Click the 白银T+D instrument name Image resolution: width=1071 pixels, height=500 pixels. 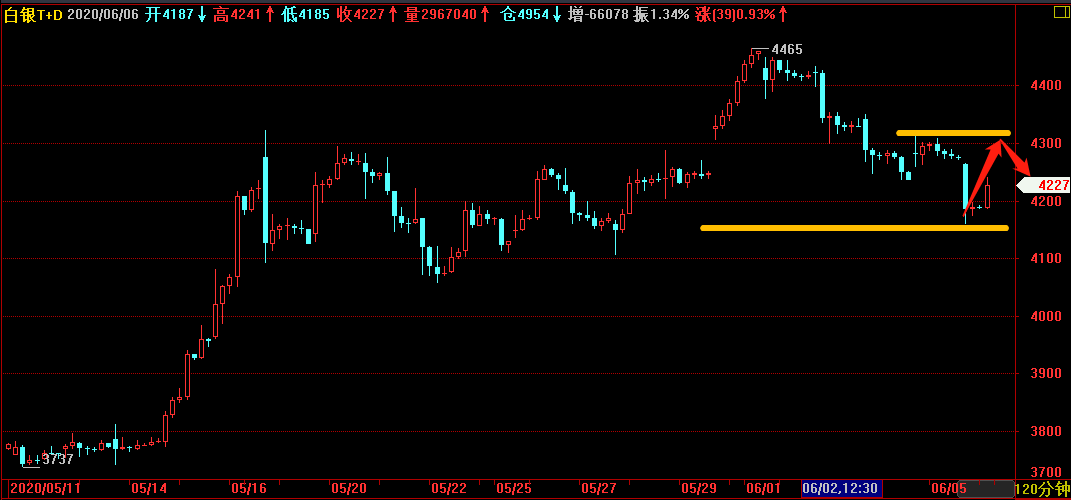point(33,14)
